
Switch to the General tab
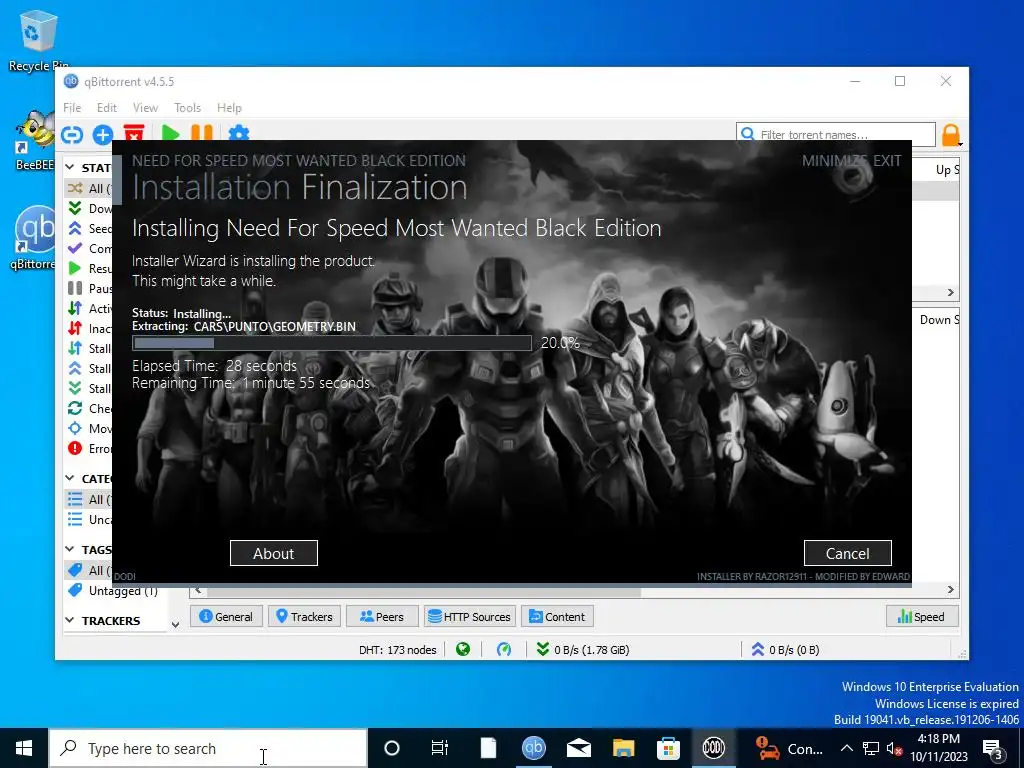click(x=226, y=616)
